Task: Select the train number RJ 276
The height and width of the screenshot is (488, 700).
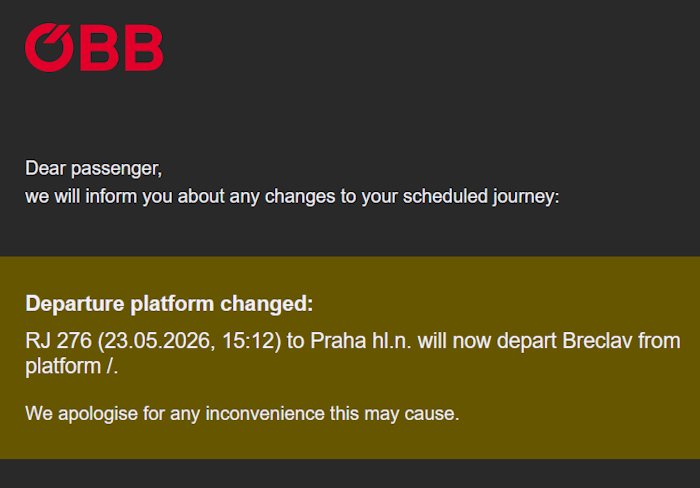Action: tap(58, 341)
